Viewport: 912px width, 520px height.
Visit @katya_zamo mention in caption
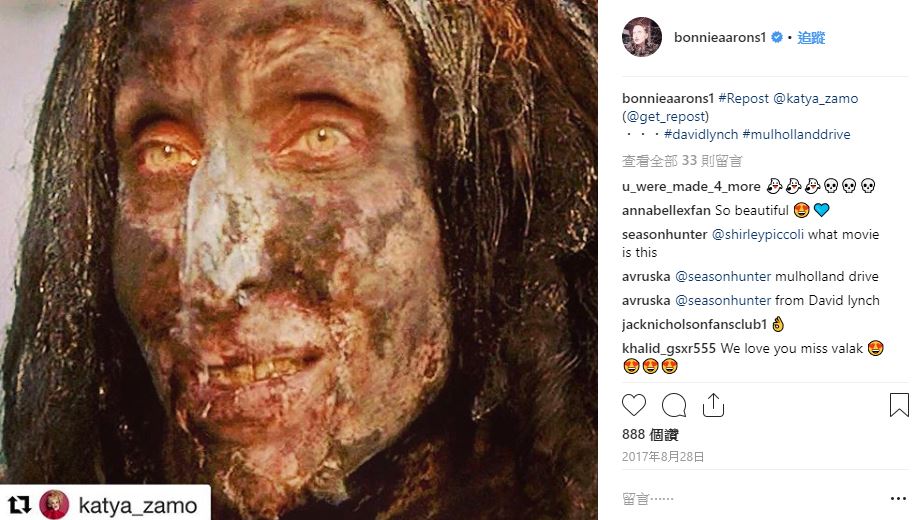815,99
